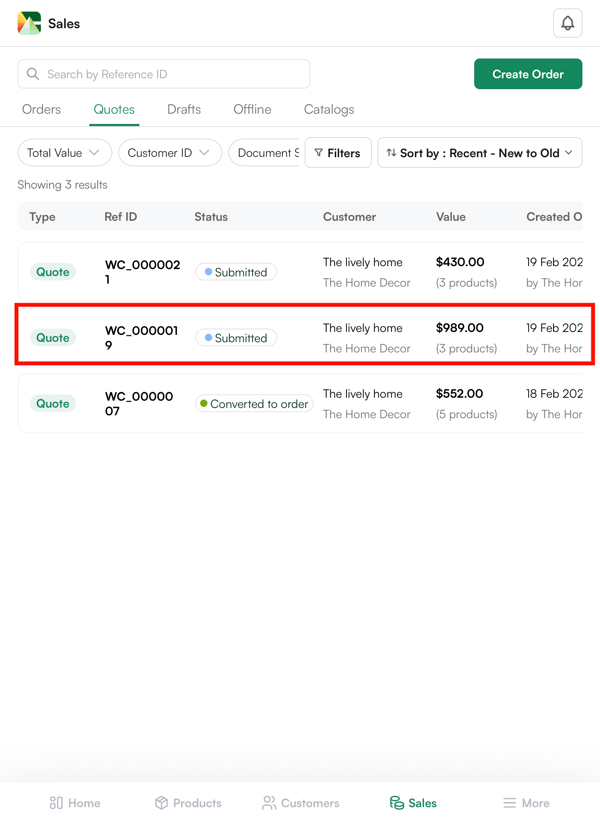600x828 pixels.
Task: Go to Customers in bottom navigation
Action: [x=300, y=802]
